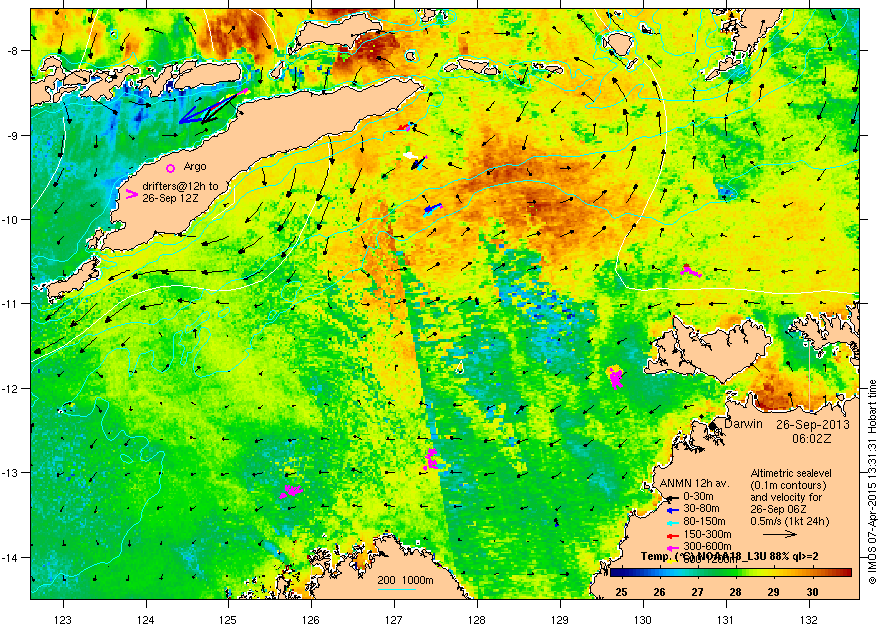Screen dimensions: 880x630
Task: Click longitude axis label 131
Action: point(726,620)
